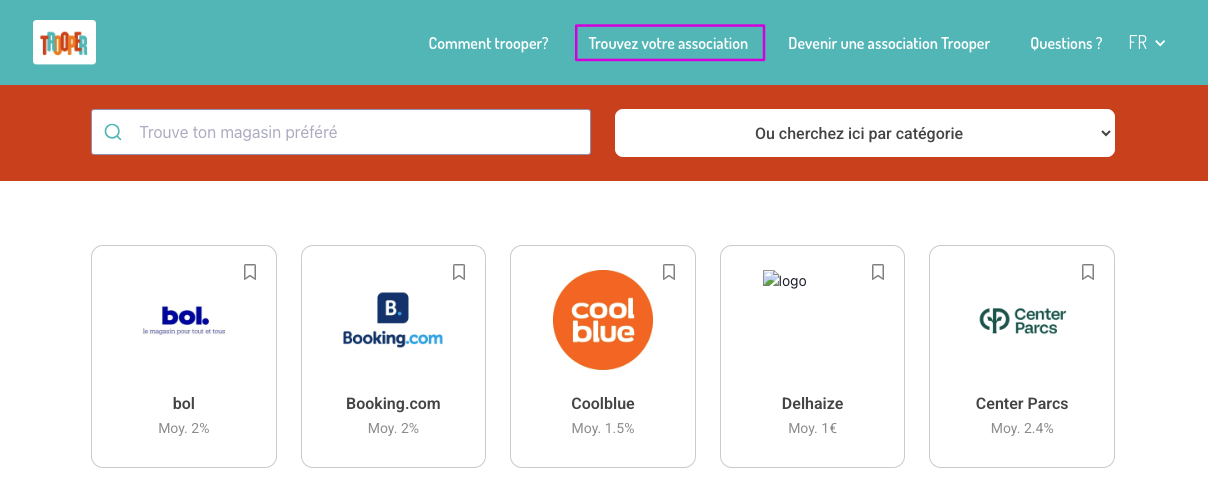The width and height of the screenshot is (1208, 480).
Task: Click the chevron next to FR
Action: click(x=1160, y=43)
